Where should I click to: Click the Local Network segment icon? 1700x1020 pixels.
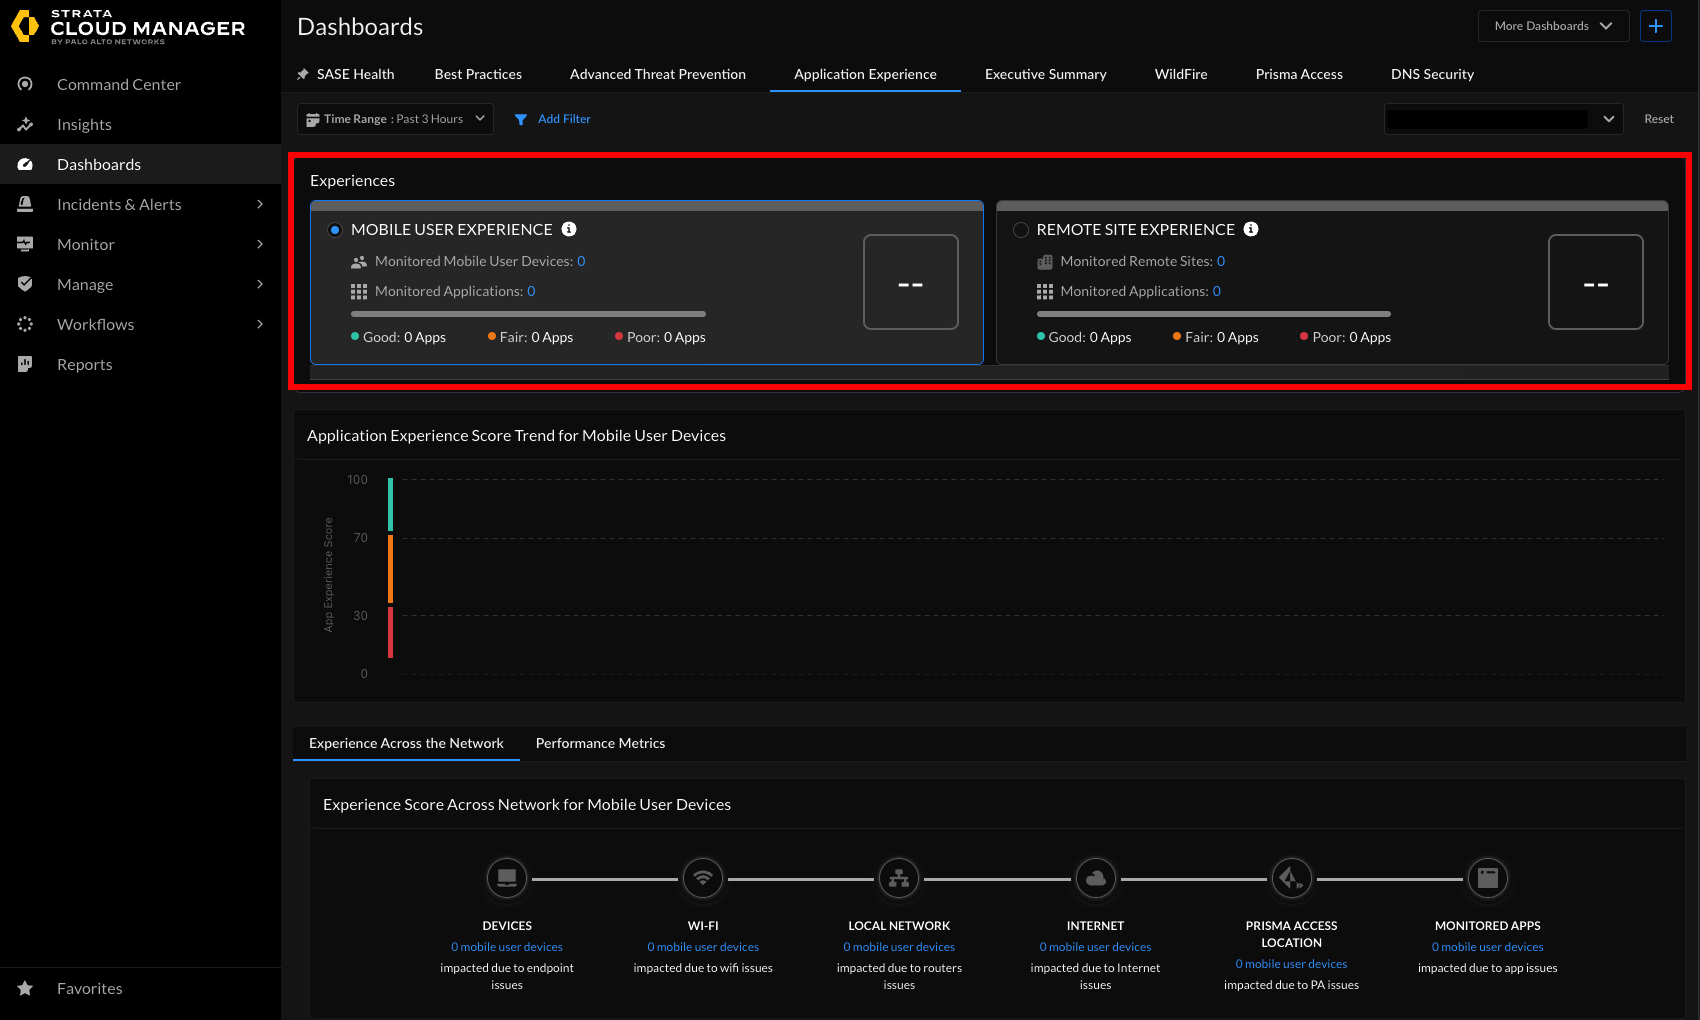click(x=899, y=878)
